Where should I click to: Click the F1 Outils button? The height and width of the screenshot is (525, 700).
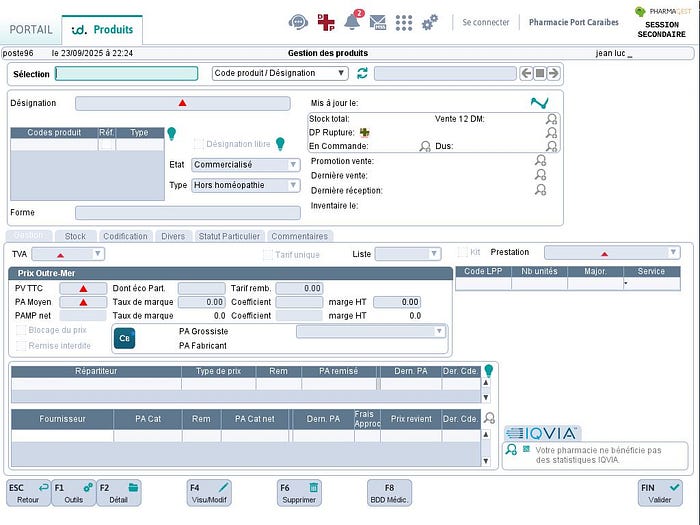(74, 493)
